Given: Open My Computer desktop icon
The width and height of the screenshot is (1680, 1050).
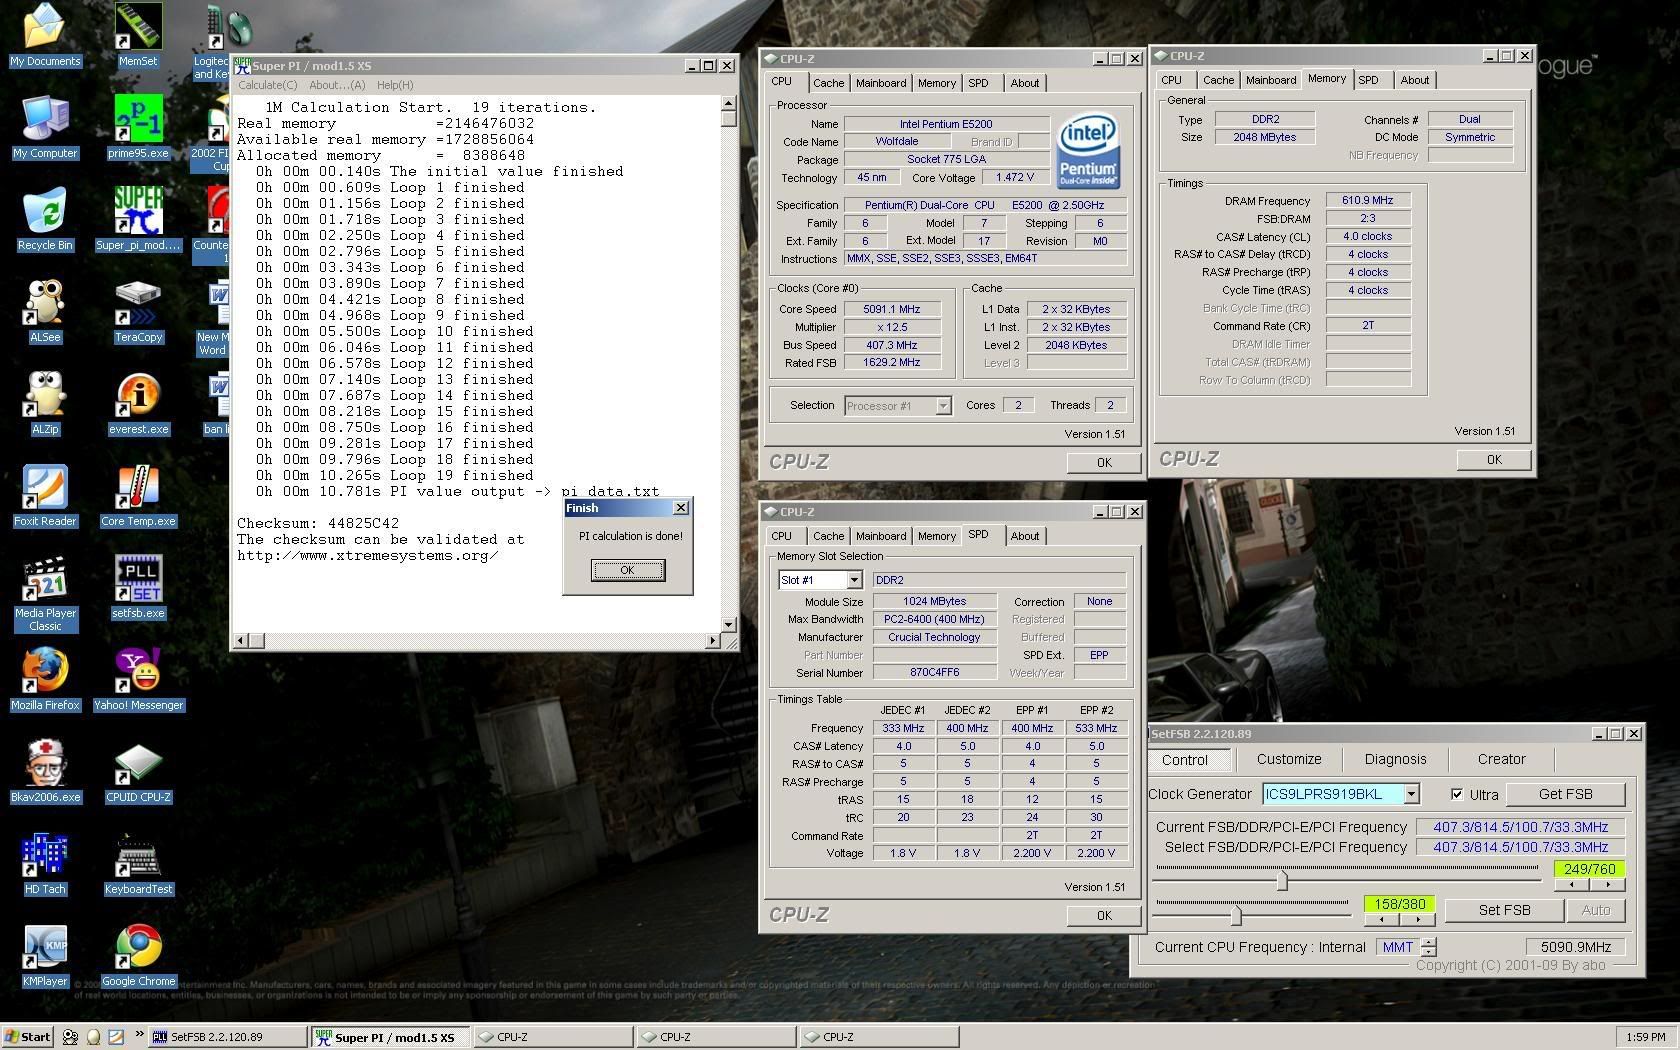Looking at the screenshot, I should pos(45,128).
